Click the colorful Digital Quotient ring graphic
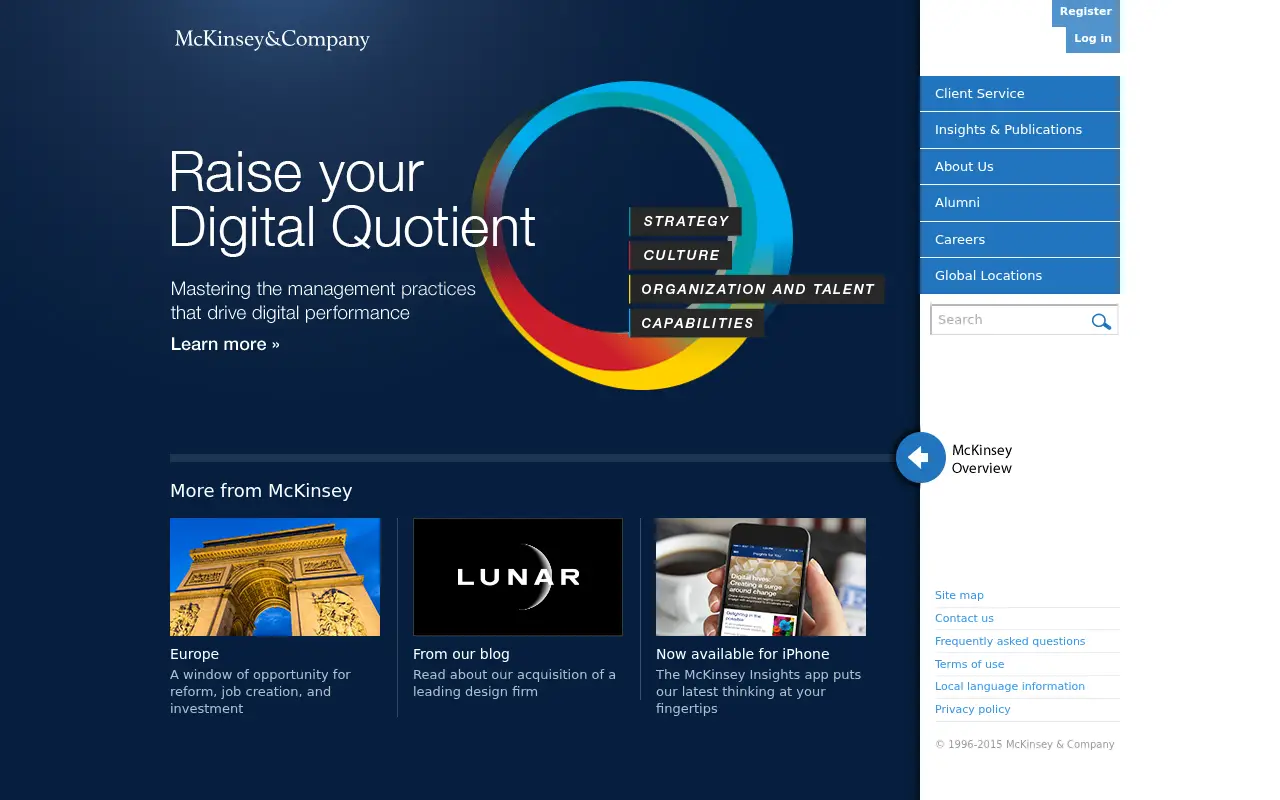 point(632,235)
